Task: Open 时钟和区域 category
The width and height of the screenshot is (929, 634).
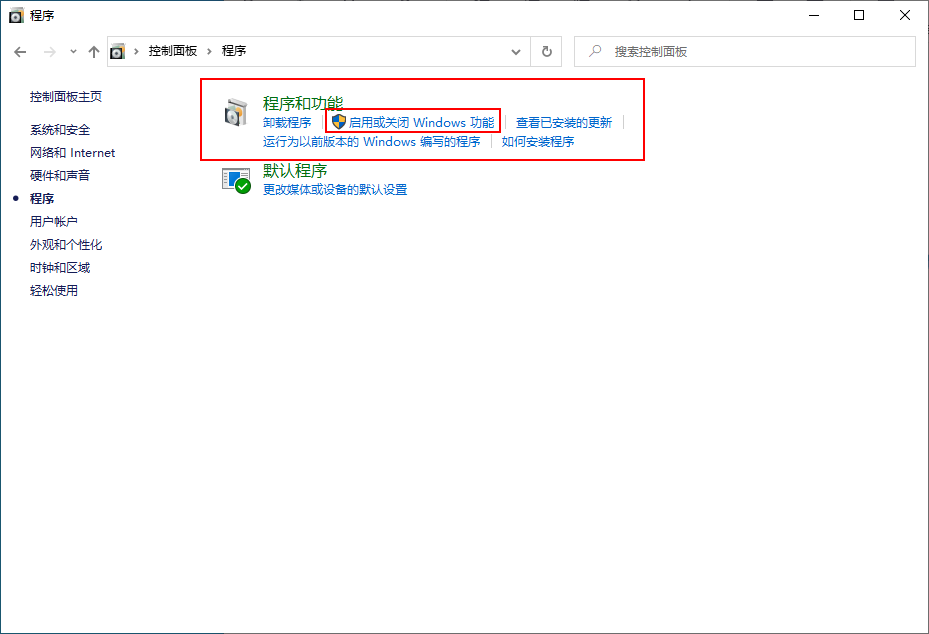Action: pos(60,268)
